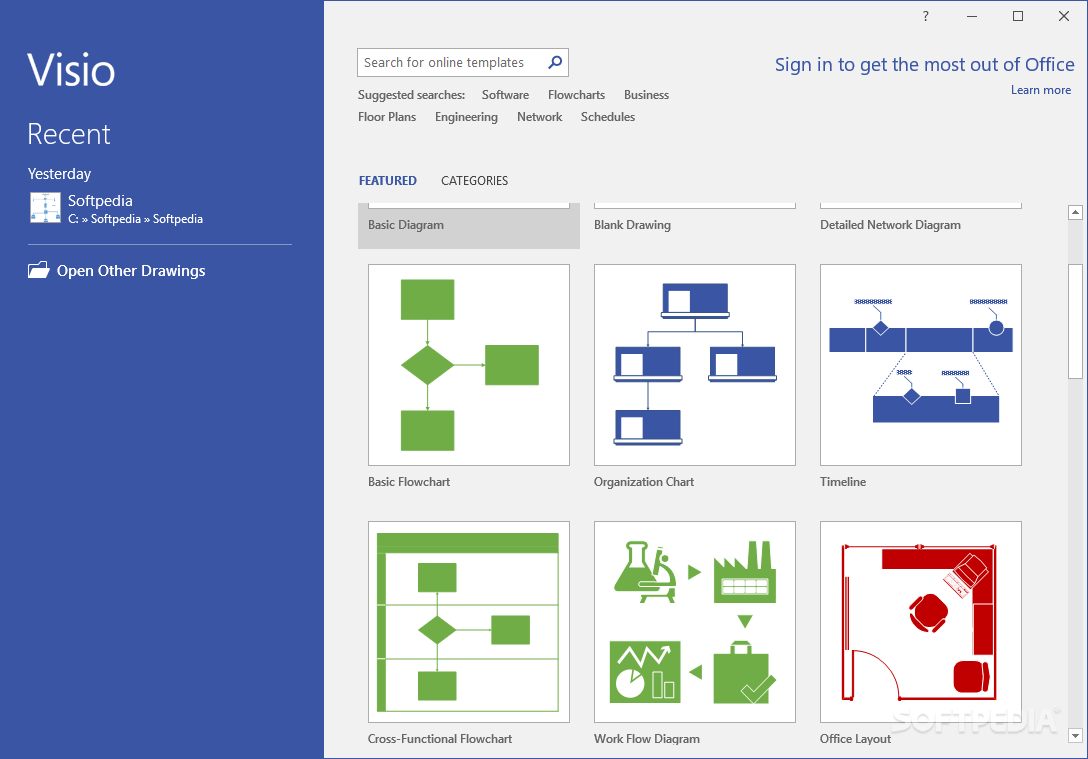Click the online templates search box
Screen dimensions: 1088x759
[x=450, y=62]
